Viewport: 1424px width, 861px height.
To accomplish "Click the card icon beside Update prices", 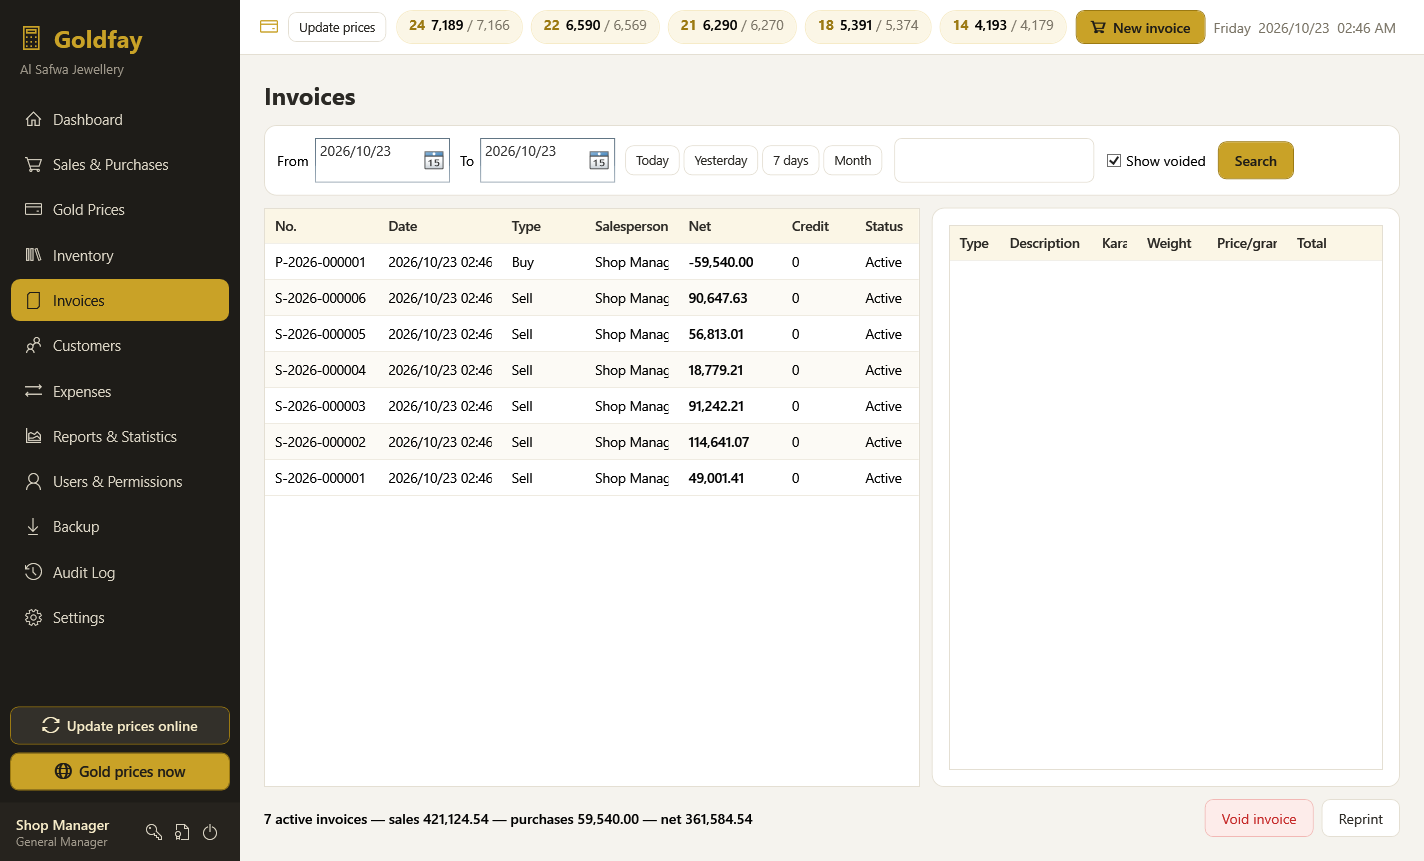I will click(269, 27).
